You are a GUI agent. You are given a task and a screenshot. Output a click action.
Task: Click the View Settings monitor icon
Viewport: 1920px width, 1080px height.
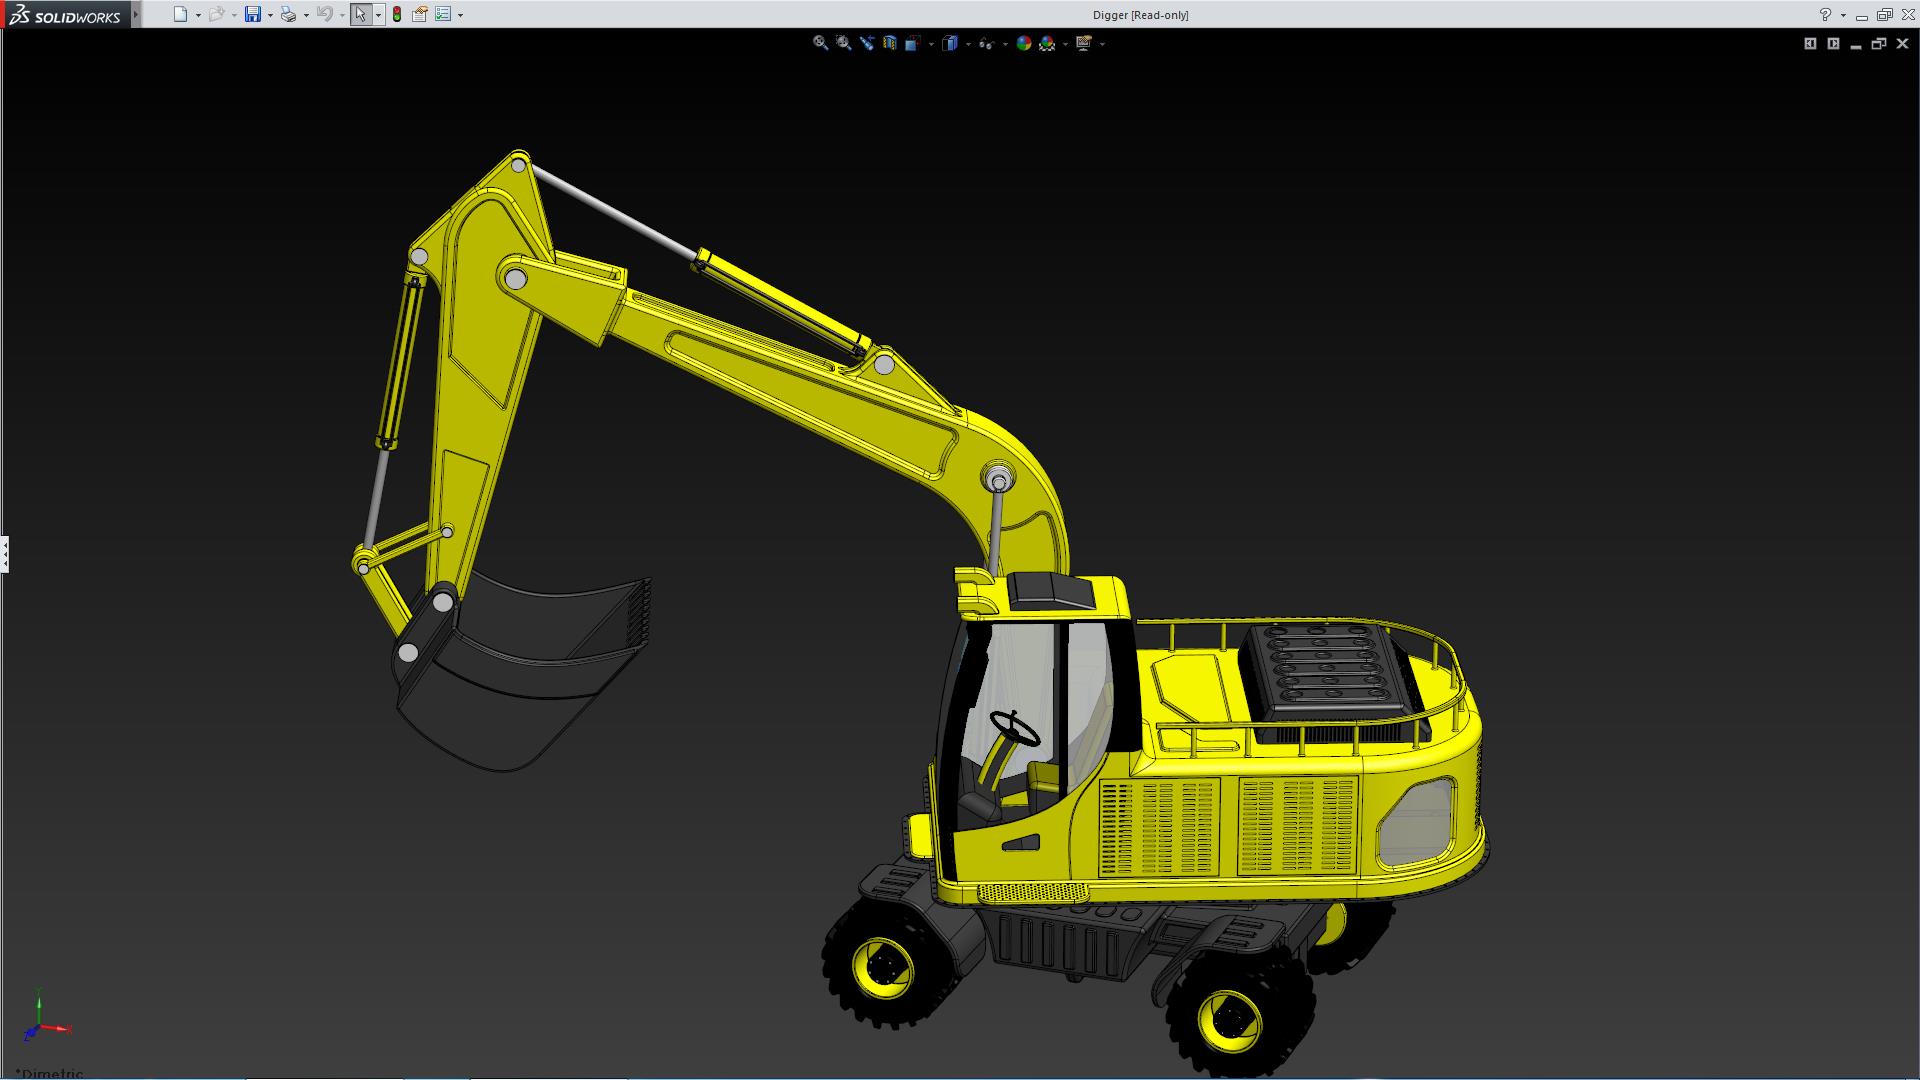pos(1084,43)
